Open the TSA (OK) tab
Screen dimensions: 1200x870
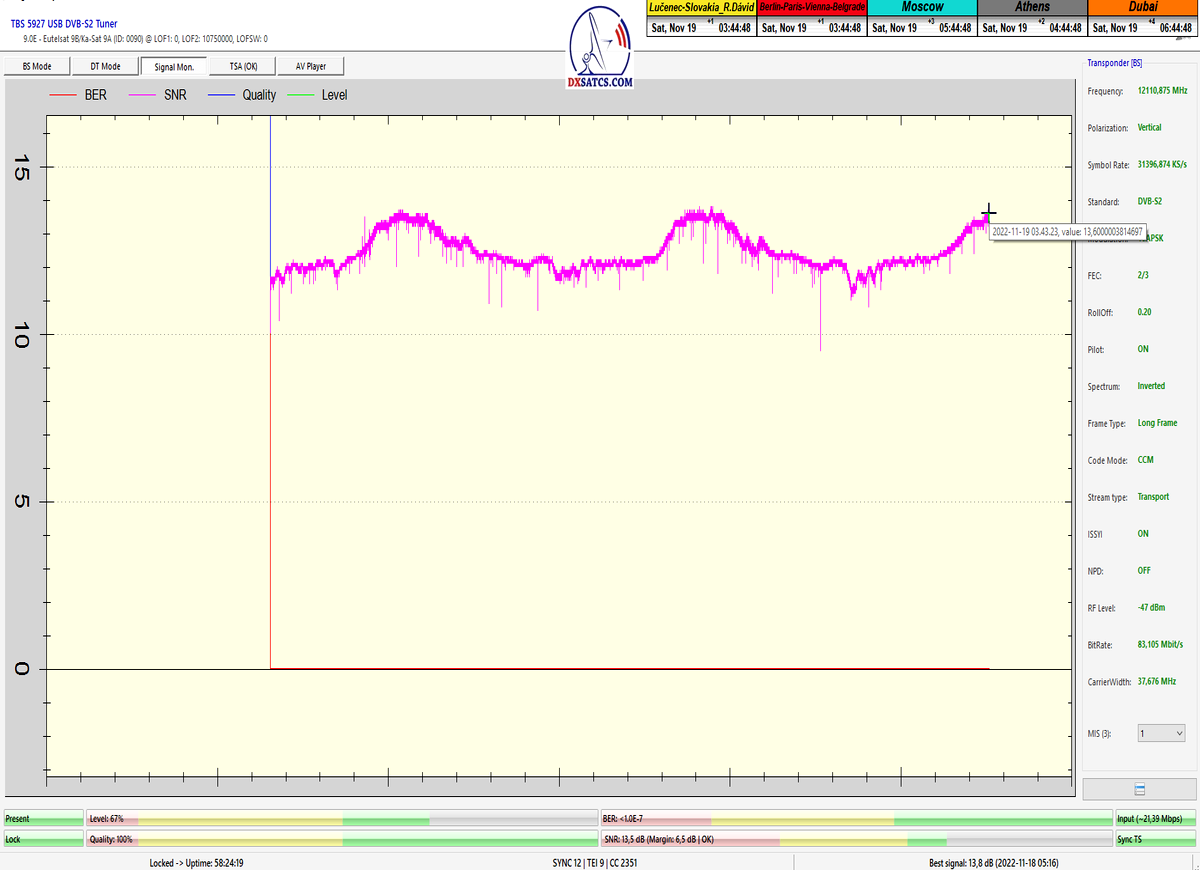[x=243, y=66]
